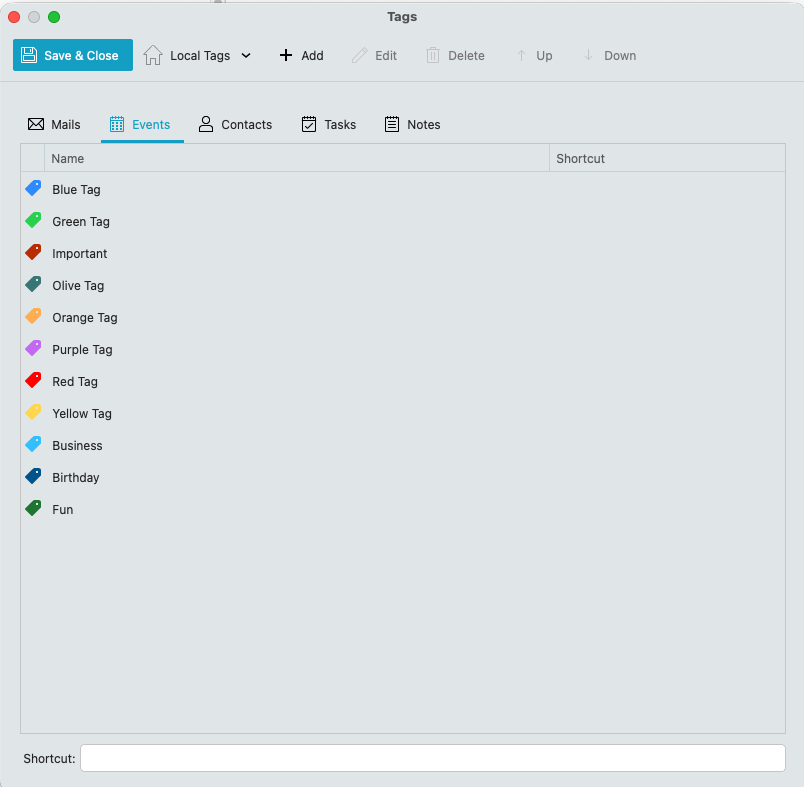Viewport: 804px width, 787px height.
Task: Open the Local Tags dropdown
Action: pos(197,56)
